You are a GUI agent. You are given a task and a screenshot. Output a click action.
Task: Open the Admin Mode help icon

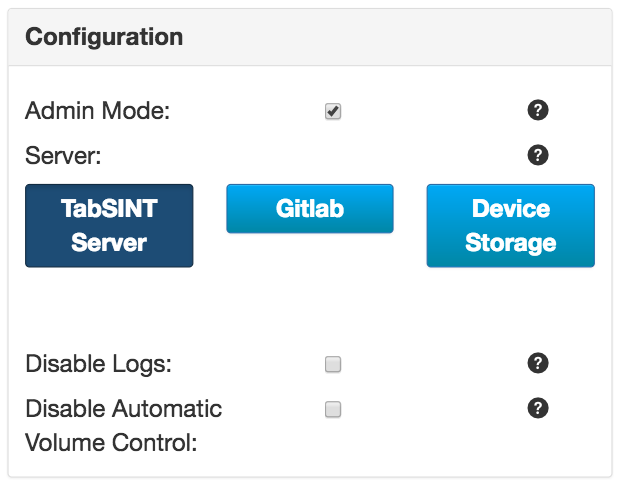(538, 110)
